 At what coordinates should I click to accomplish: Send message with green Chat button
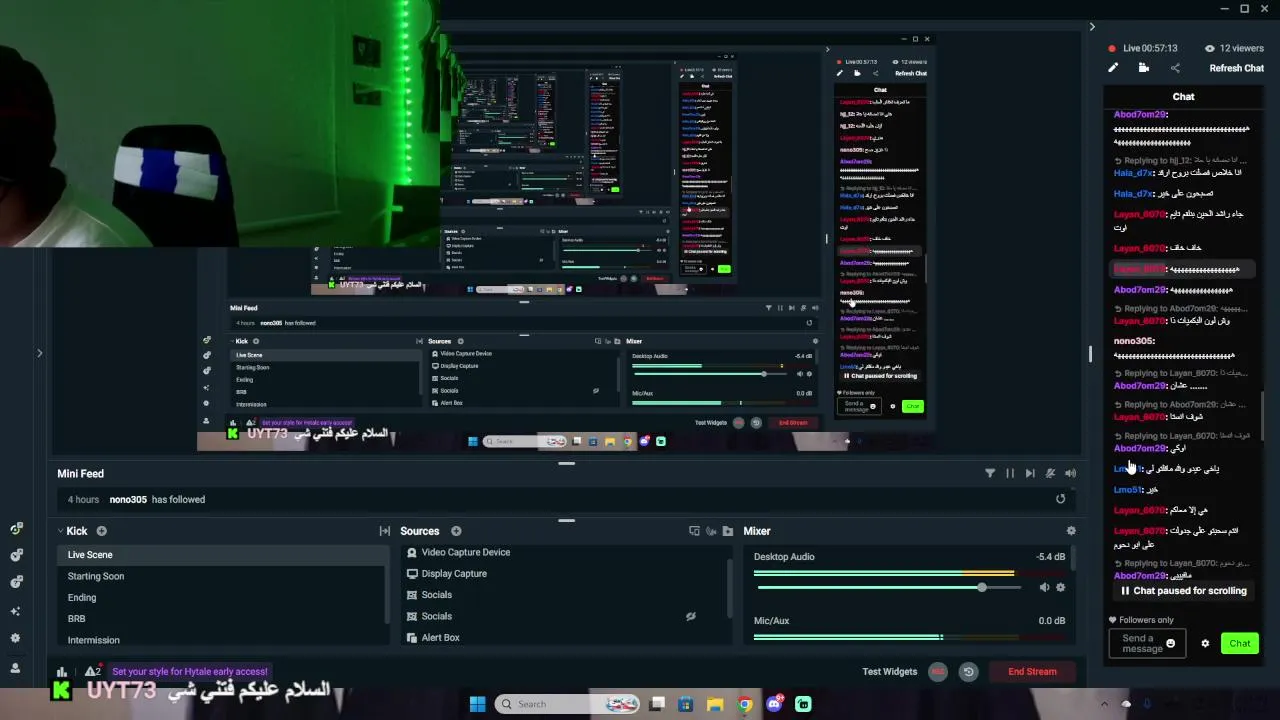pos(1240,644)
